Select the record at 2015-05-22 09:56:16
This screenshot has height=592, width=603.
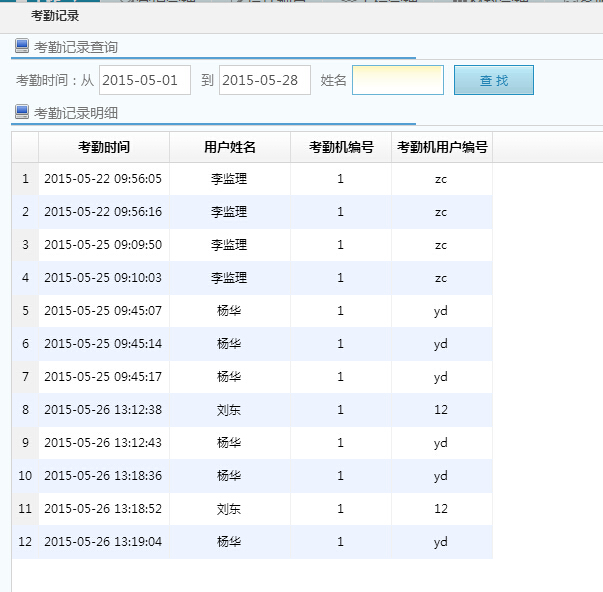tap(103, 212)
